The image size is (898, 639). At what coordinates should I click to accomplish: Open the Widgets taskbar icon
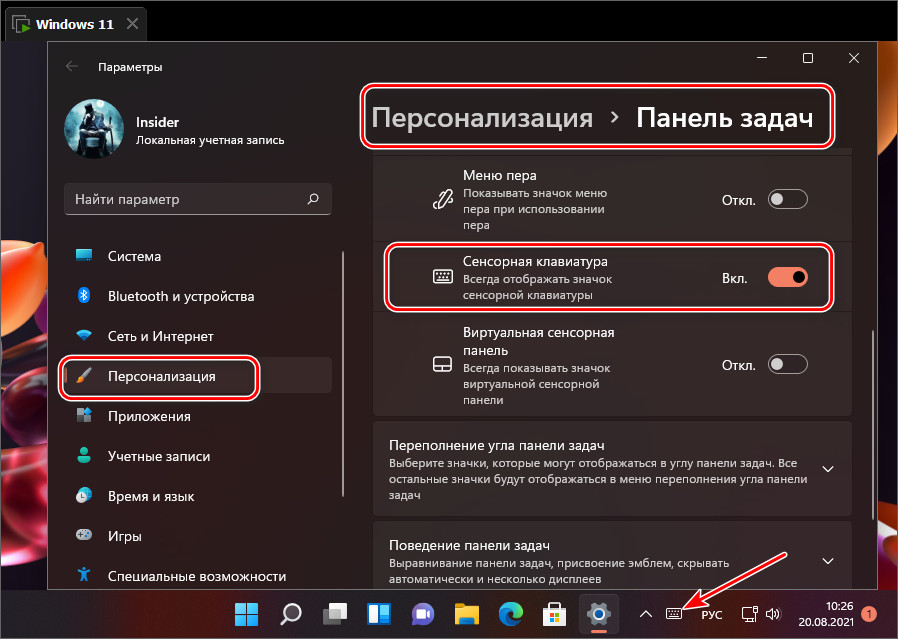pos(377,614)
